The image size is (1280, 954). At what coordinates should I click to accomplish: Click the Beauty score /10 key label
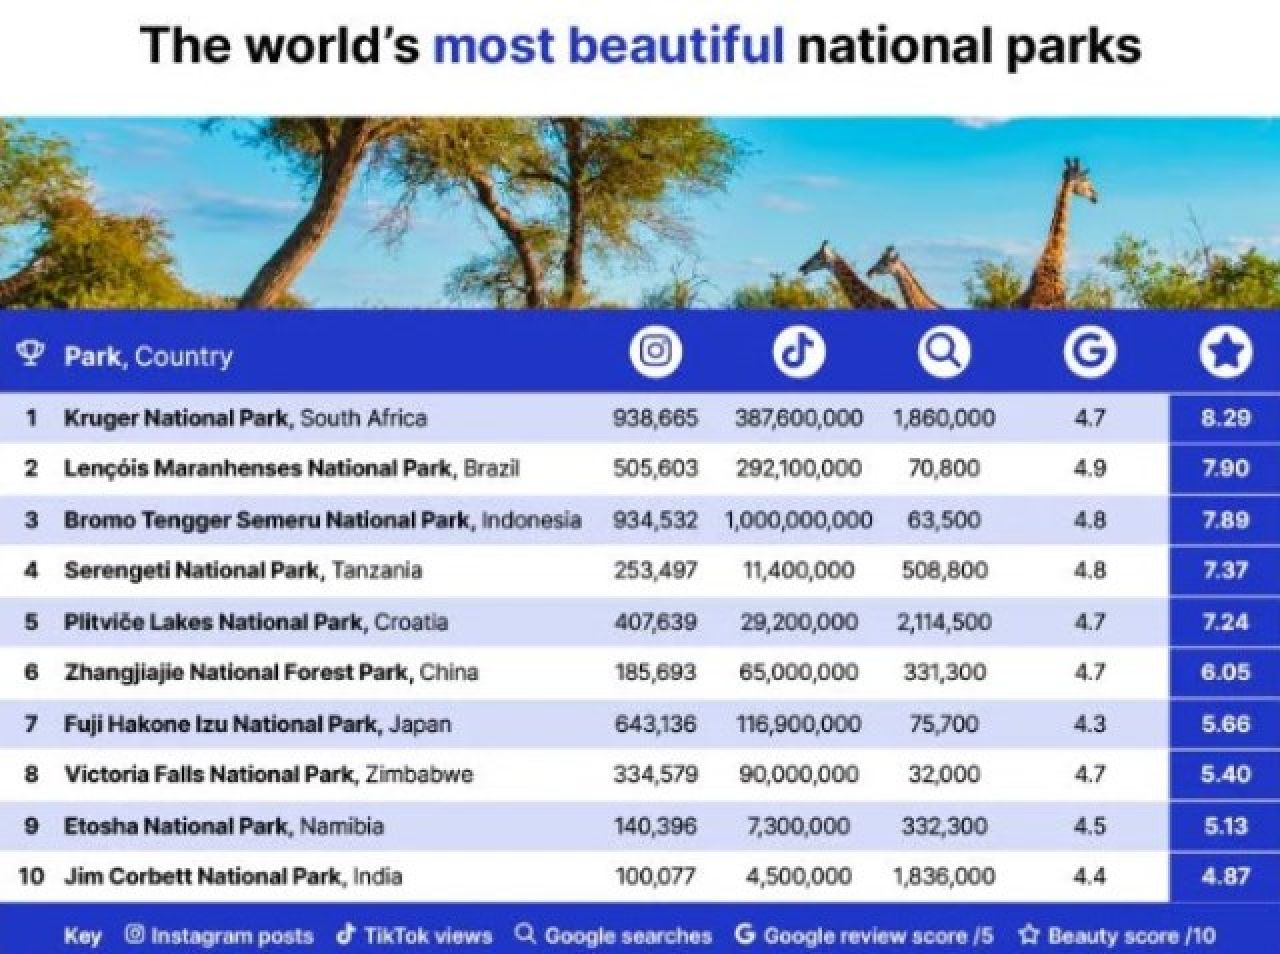pyautogui.click(x=1132, y=936)
